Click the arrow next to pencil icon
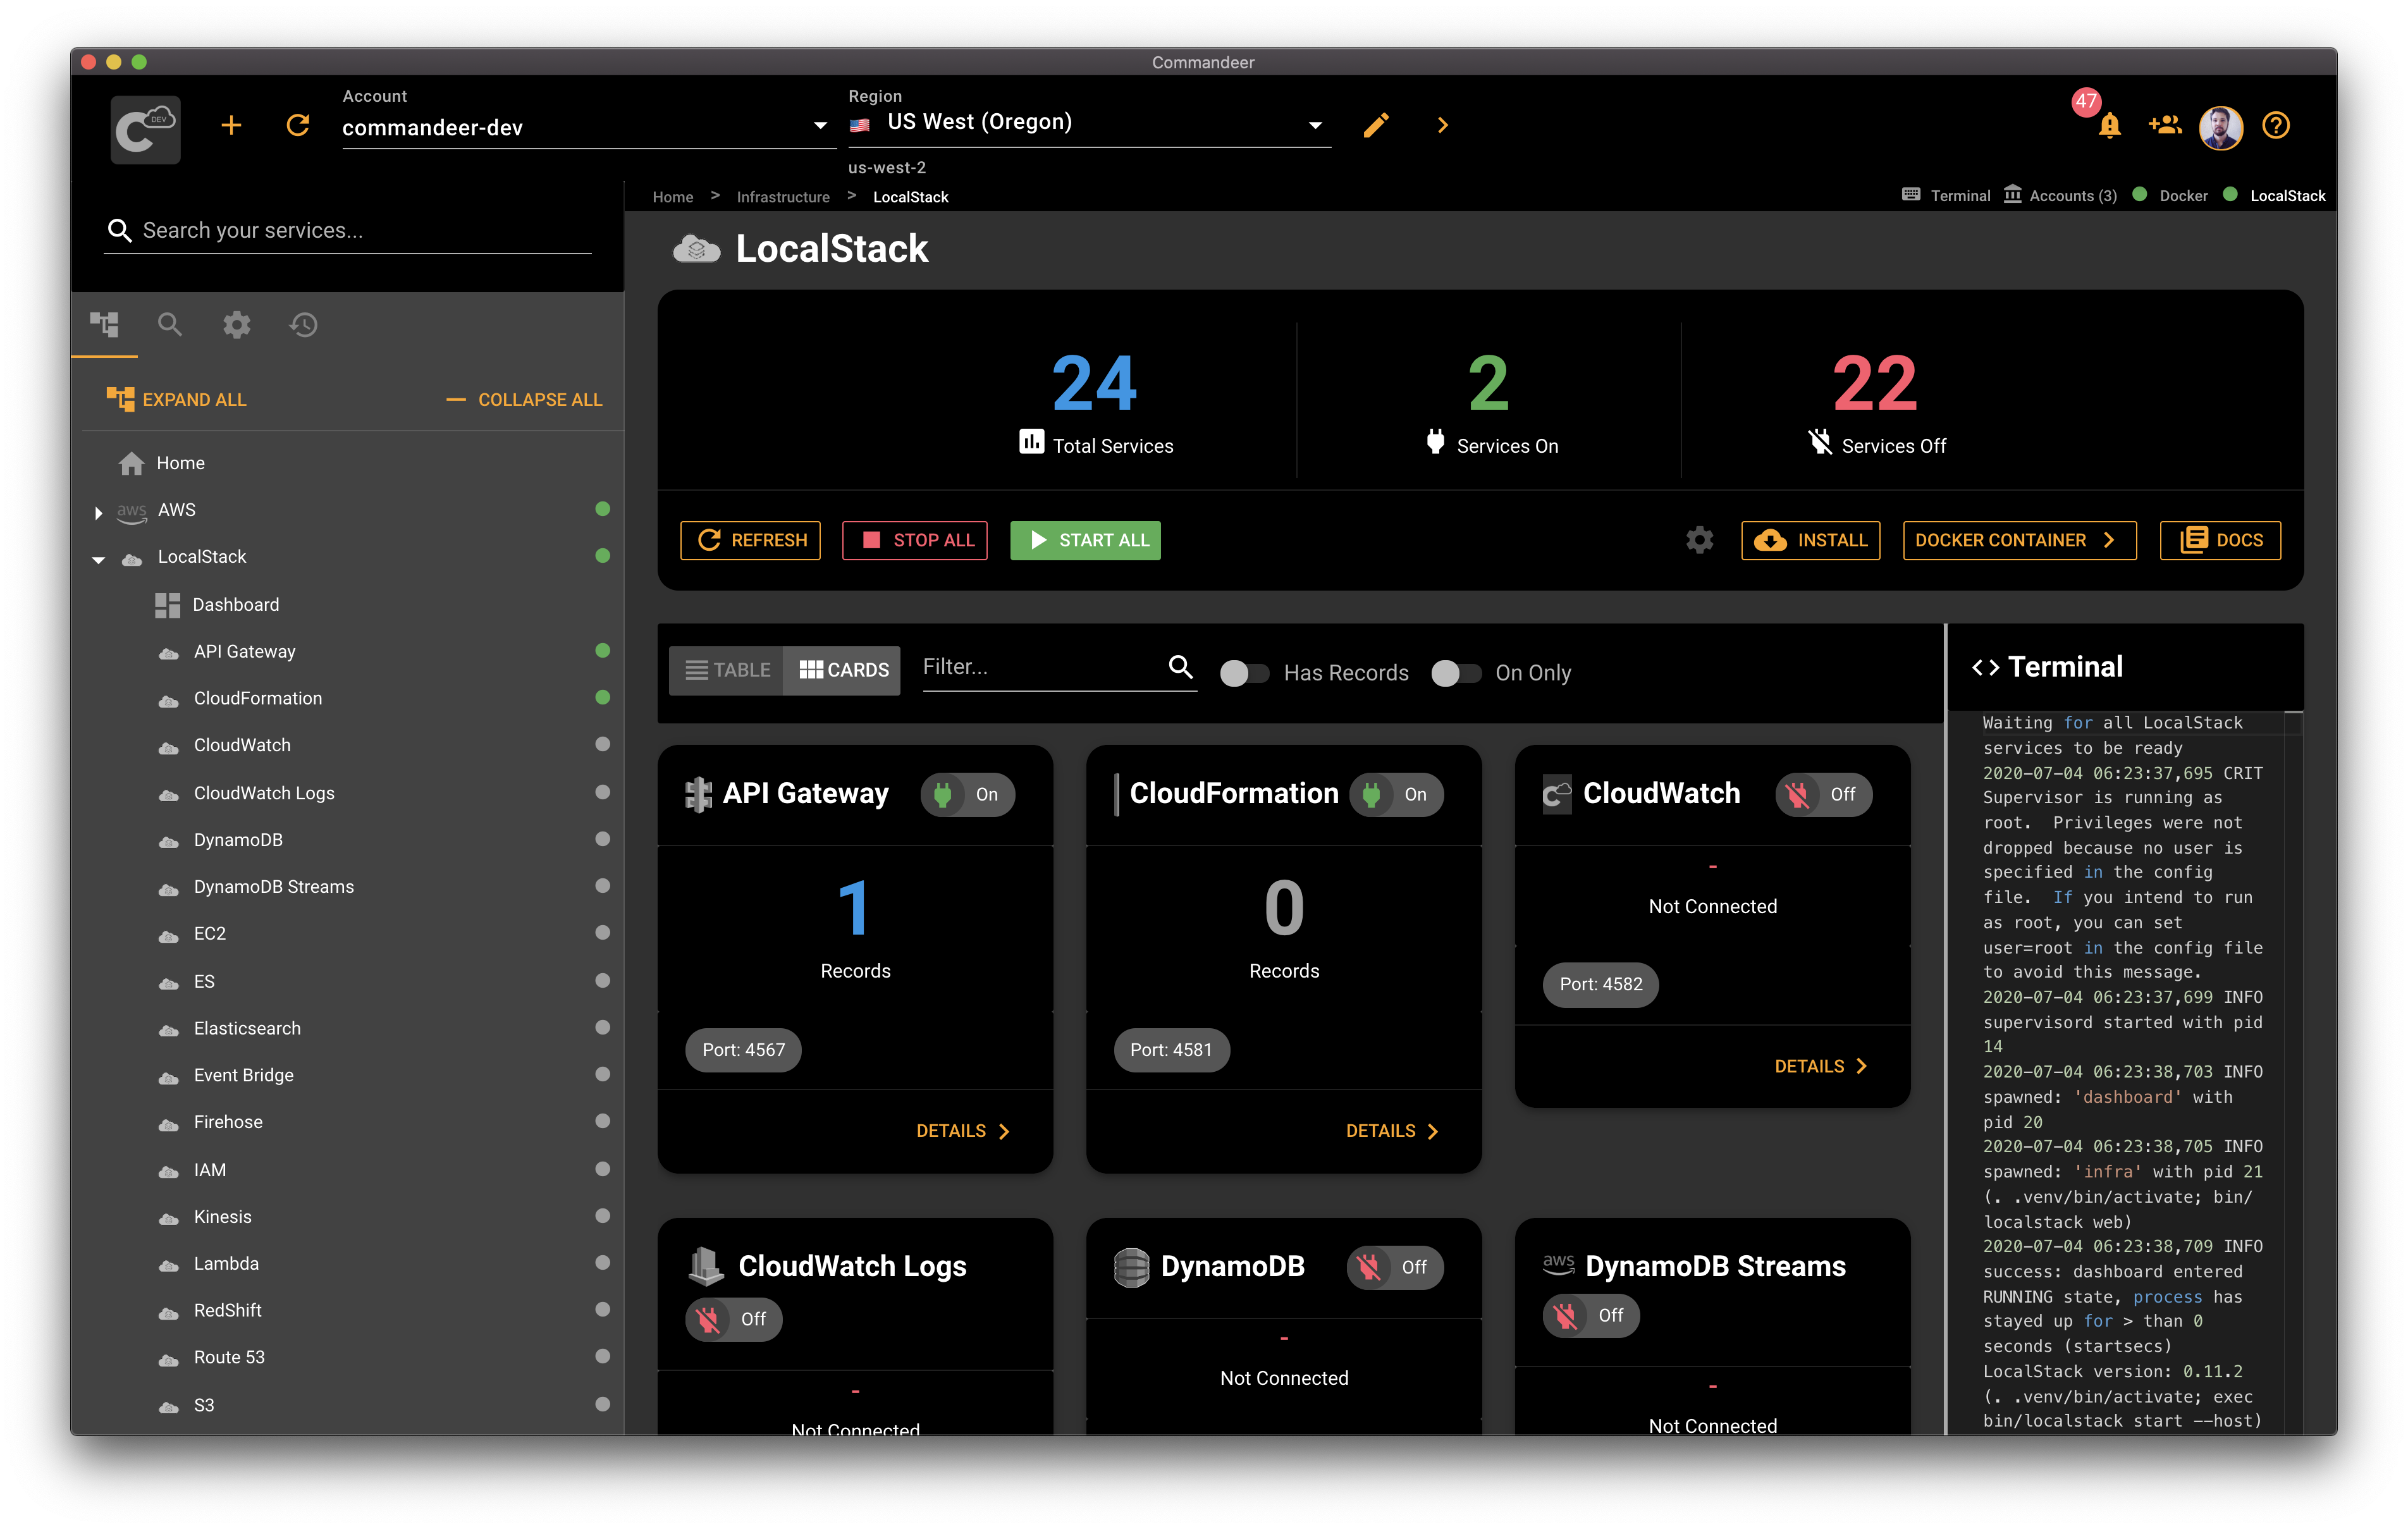Image resolution: width=2408 pixels, height=1529 pixels. (x=1442, y=125)
